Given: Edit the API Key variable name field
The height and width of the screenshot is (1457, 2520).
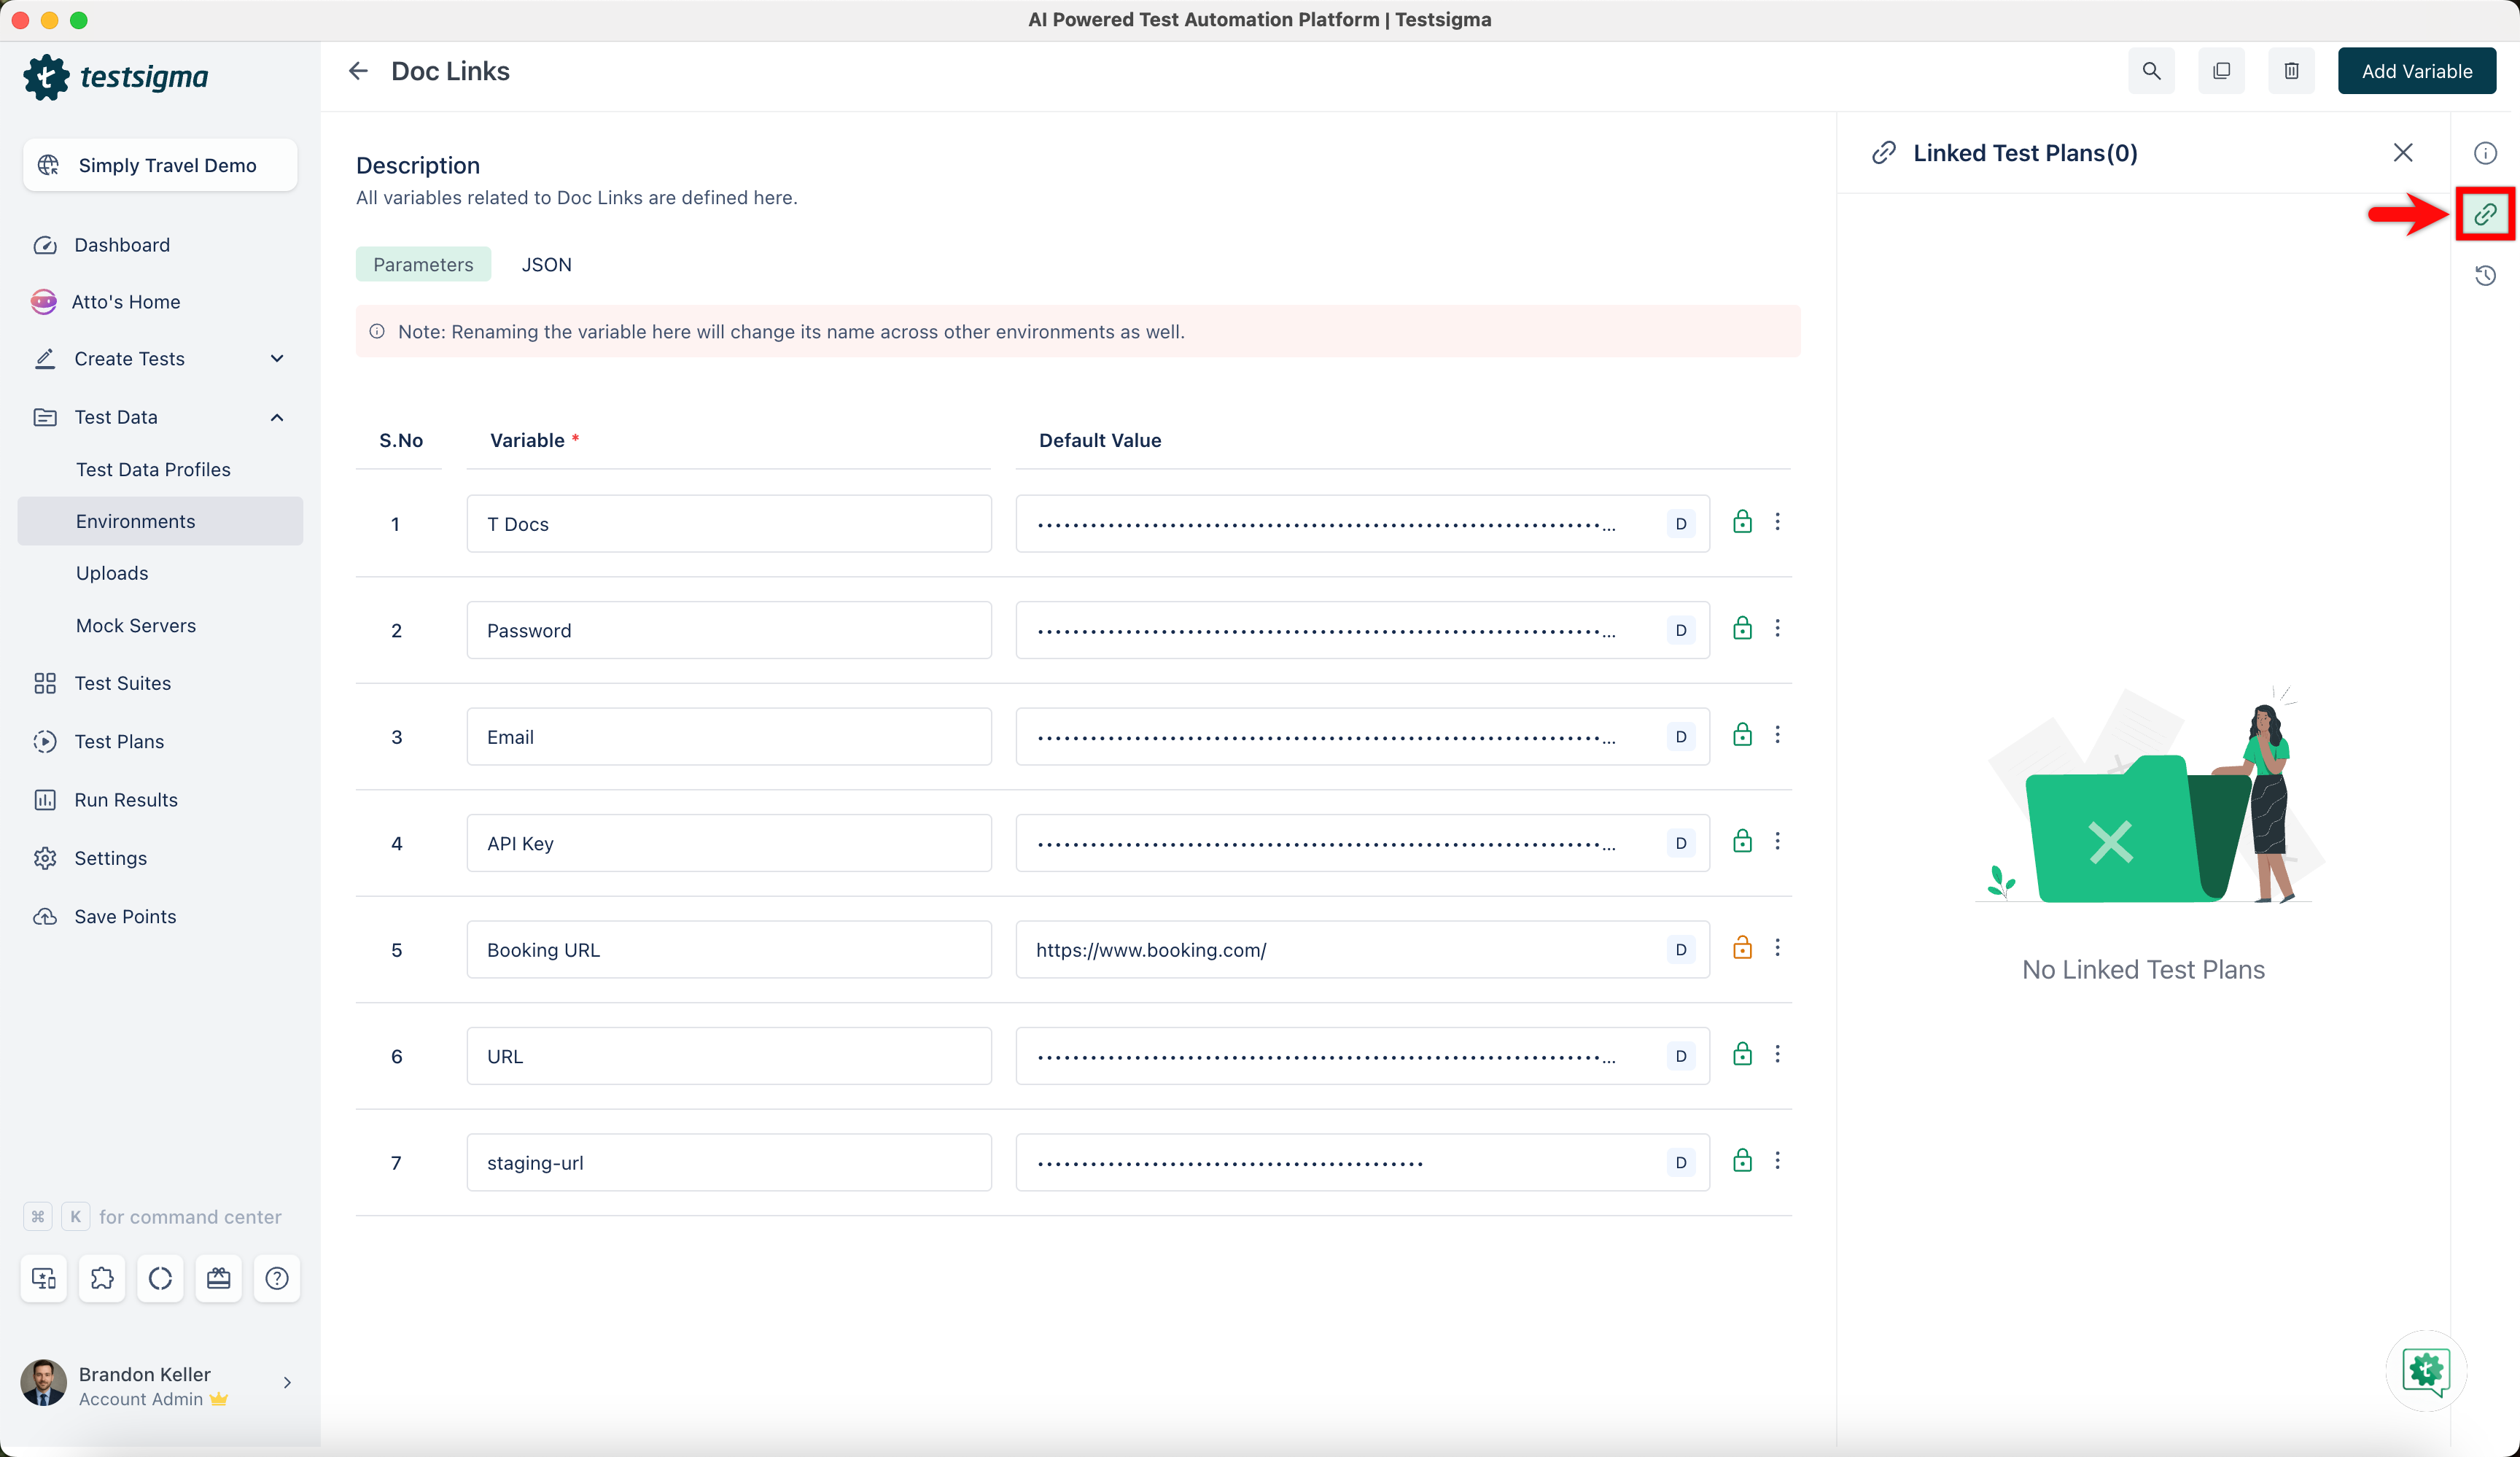Looking at the screenshot, I should [729, 843].
